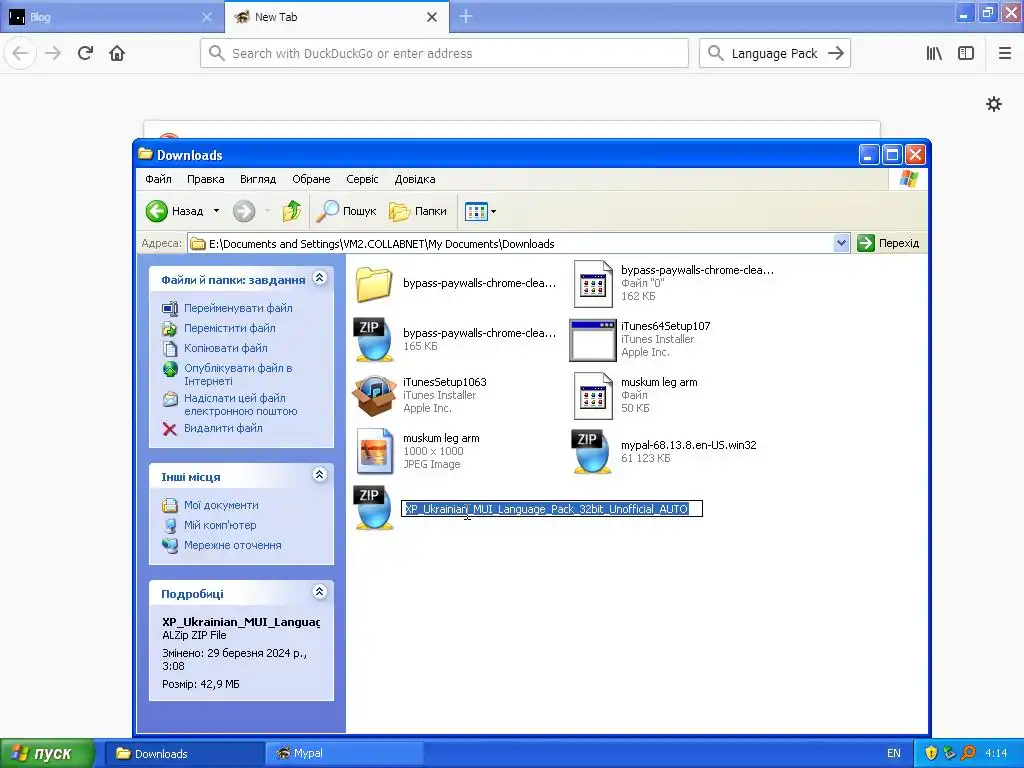Open the browser hamburger menu
1024x768 pixels.
pos(1005,54)
